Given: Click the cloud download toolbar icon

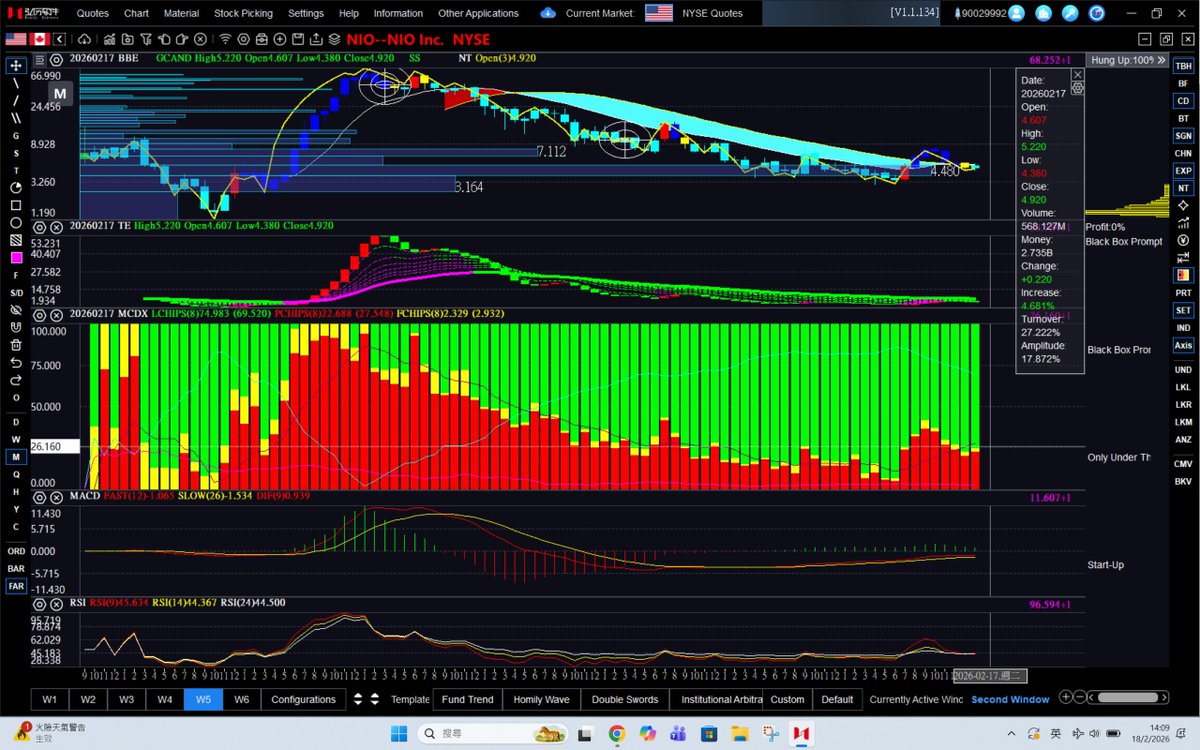Looking at the screenshot, I should click(84, 39).
